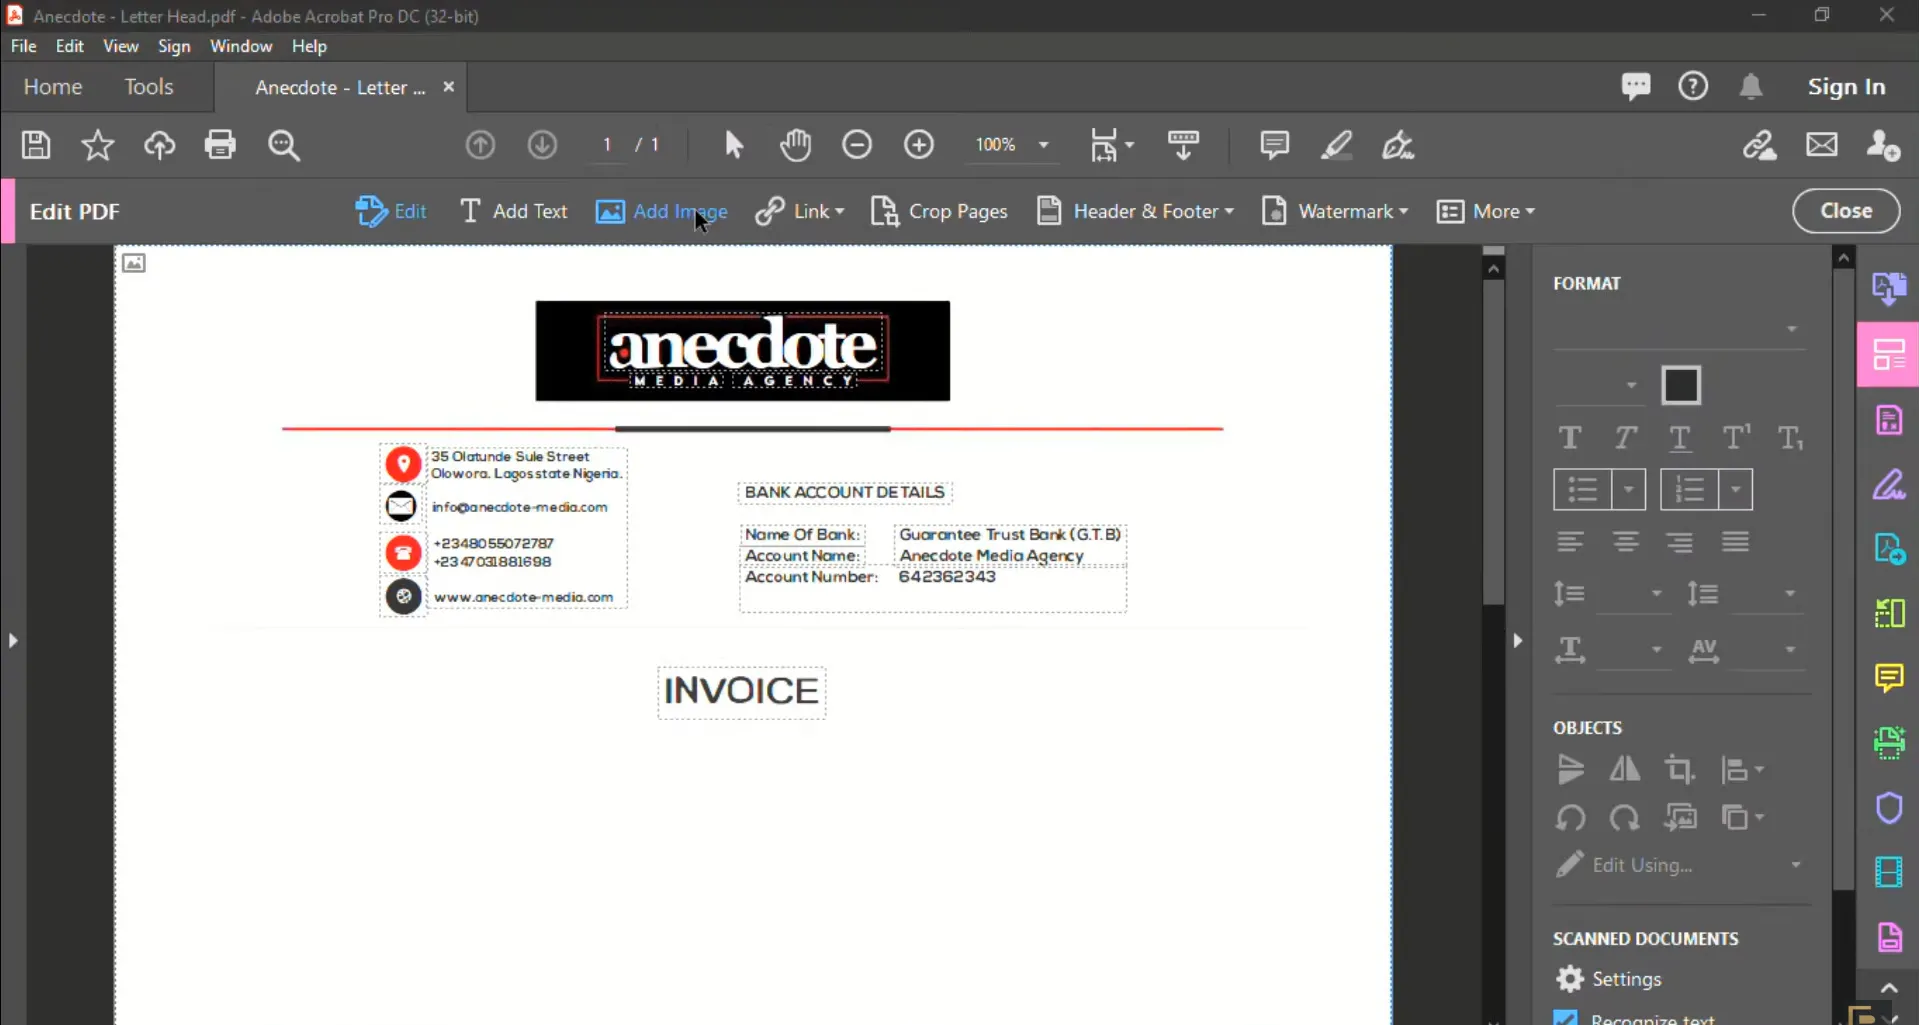The image size is (1919, 1025).
Task: Open the Window menu
Action: point(241,46)
